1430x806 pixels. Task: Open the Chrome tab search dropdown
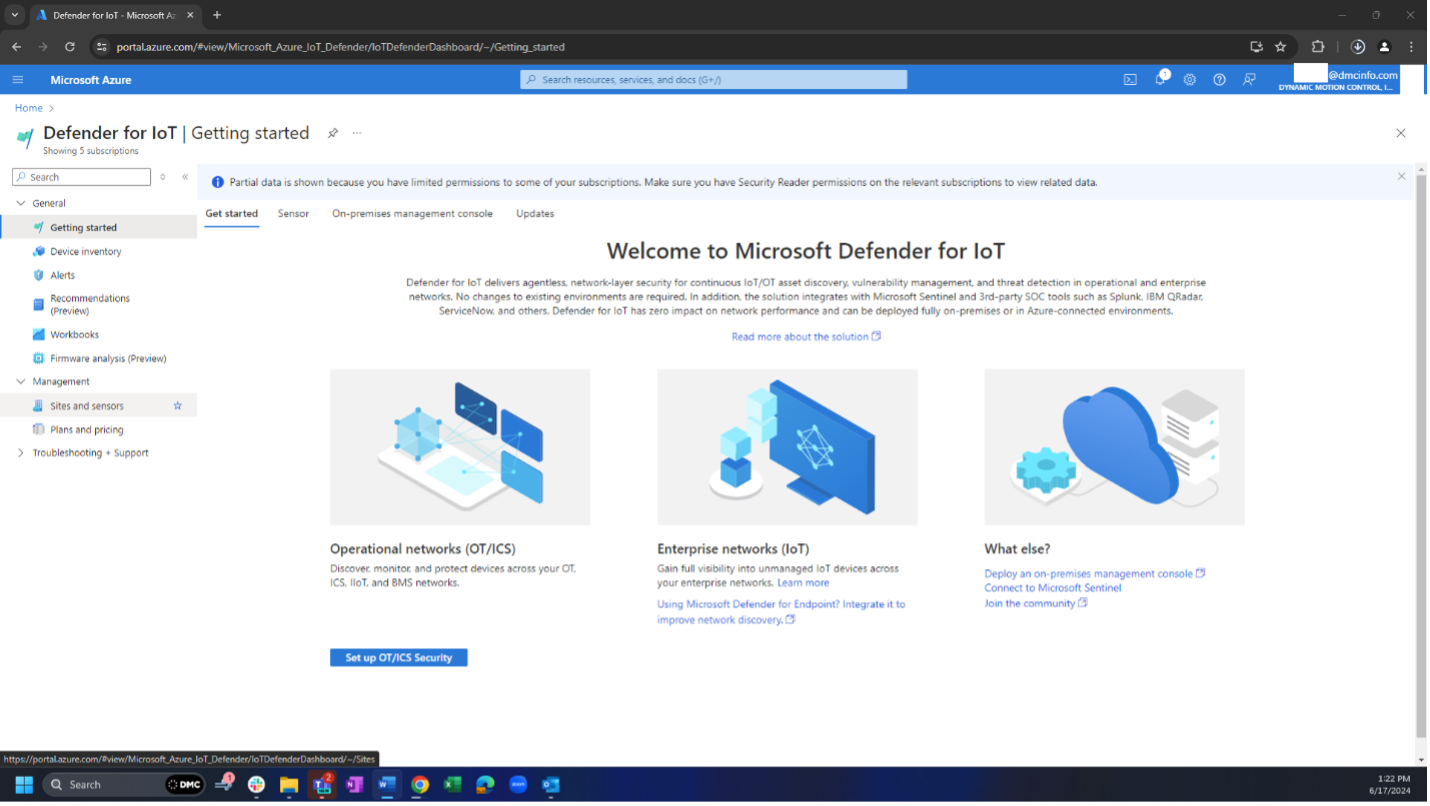coord(14,15)
